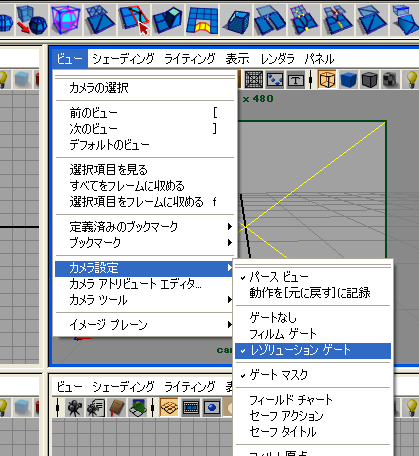This screenshot has width=419, height=456.
Task: Open the highlighted カメラ設定 submenu
Action: click(144, 268)
